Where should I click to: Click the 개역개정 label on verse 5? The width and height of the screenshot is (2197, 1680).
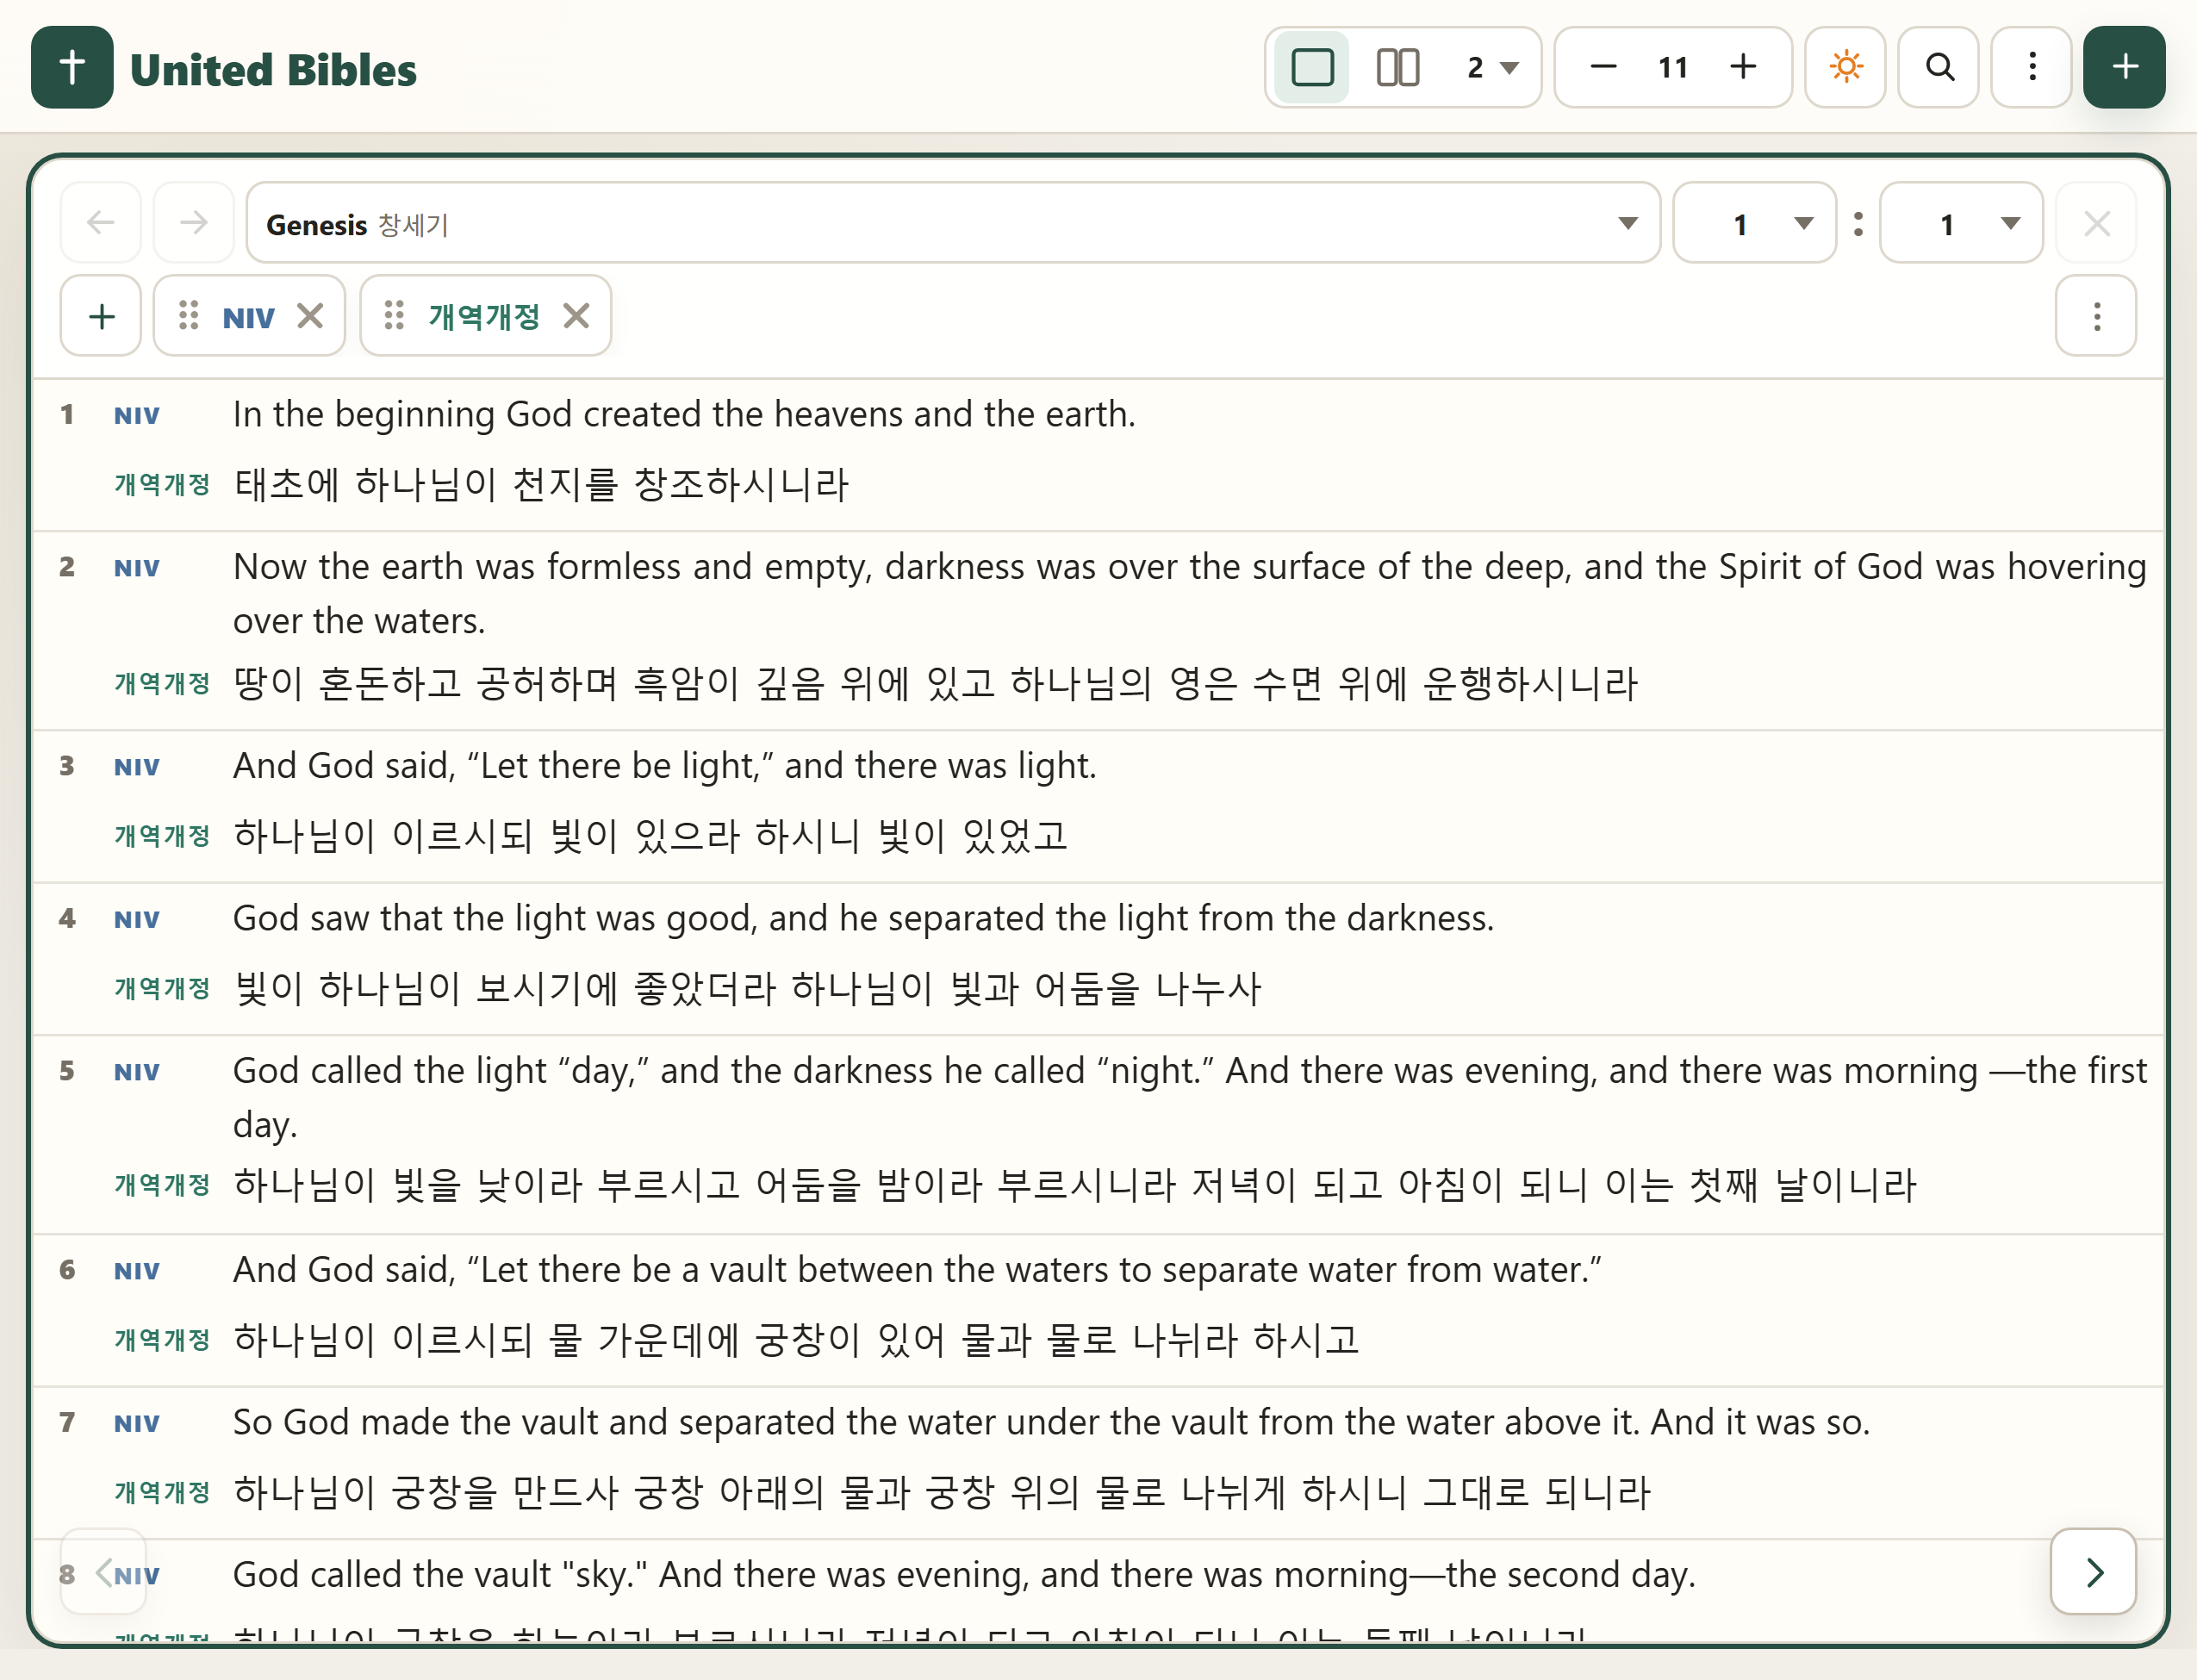pos(162,1185)
